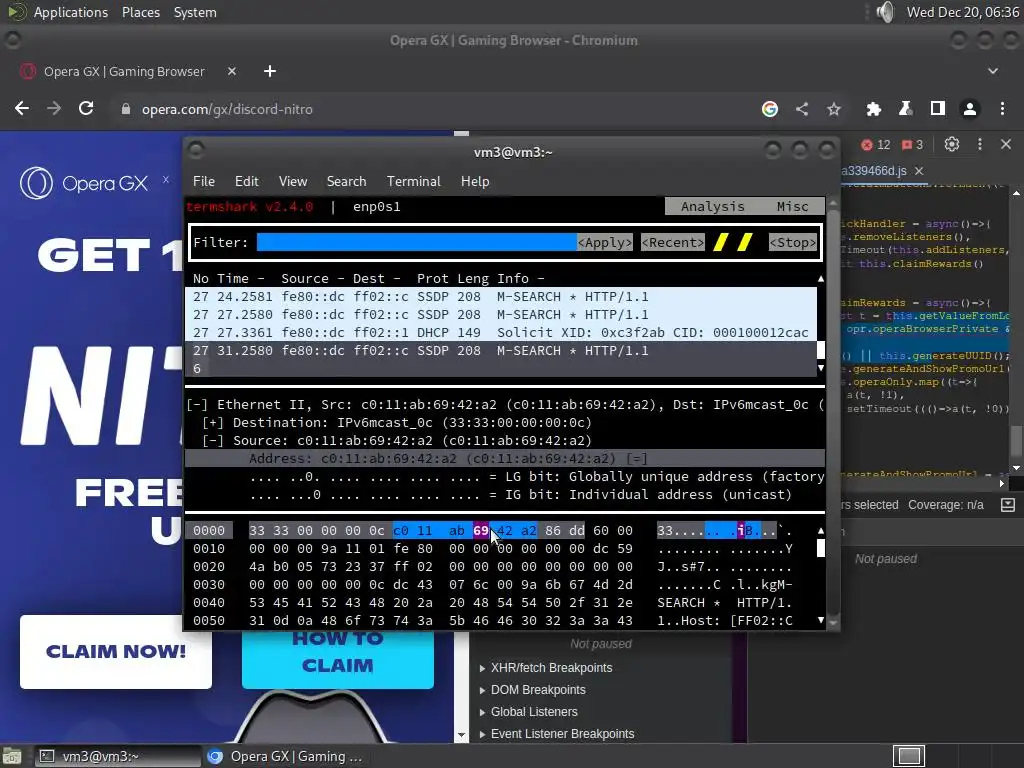Open the tab search chevron
Viewport: 1024px width, 768px height.
[x=993, y=71]
